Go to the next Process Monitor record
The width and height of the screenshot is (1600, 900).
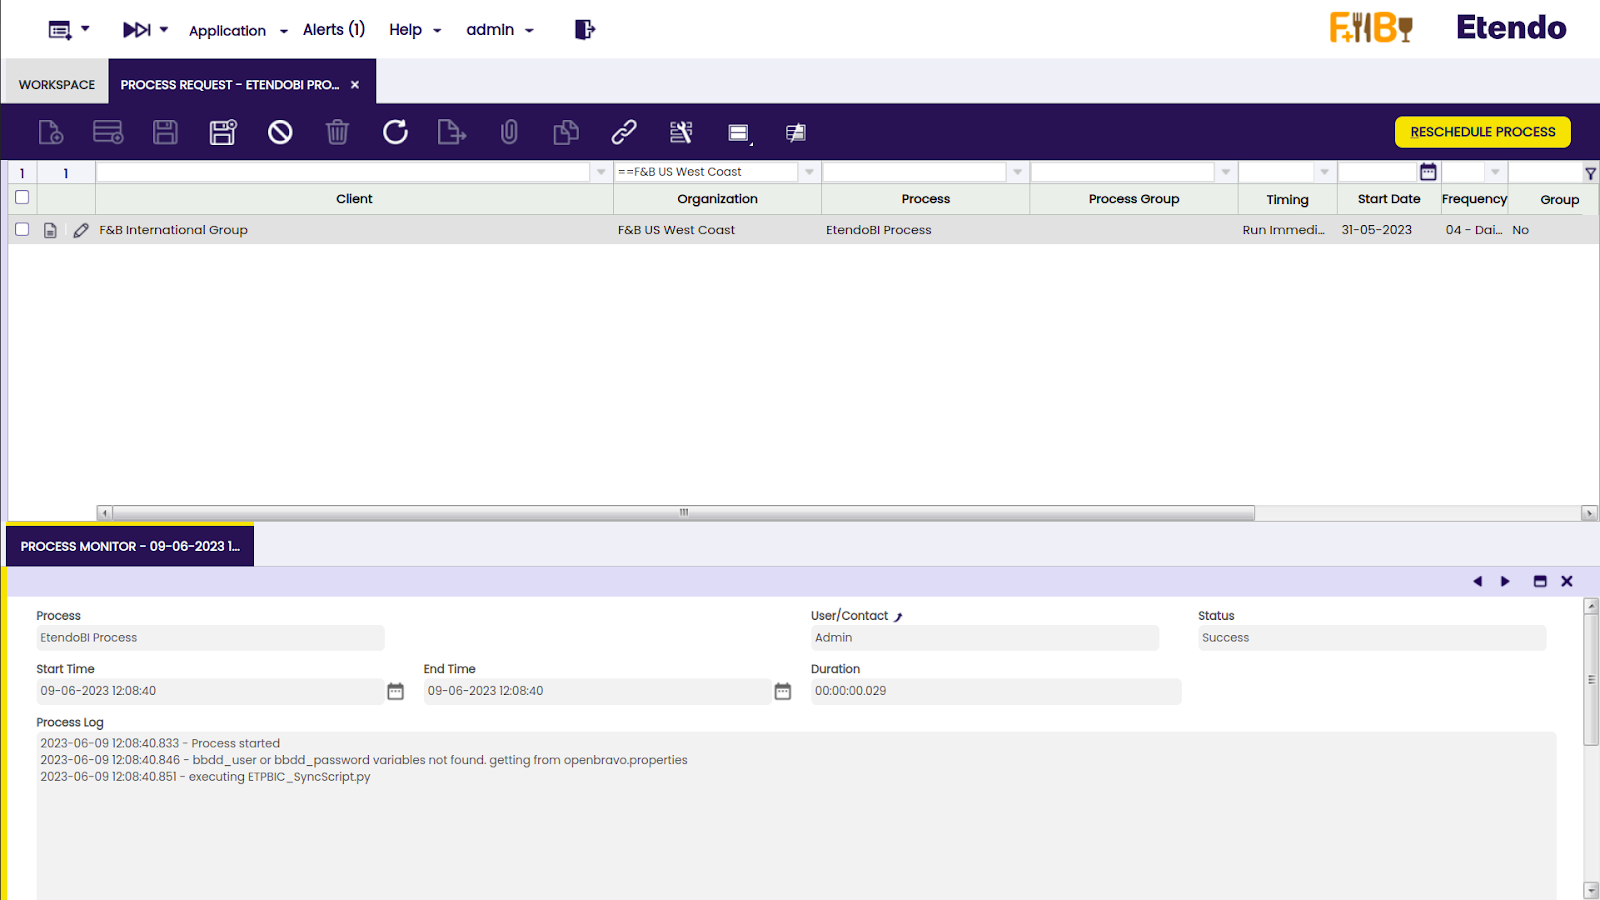(1505, 581)
